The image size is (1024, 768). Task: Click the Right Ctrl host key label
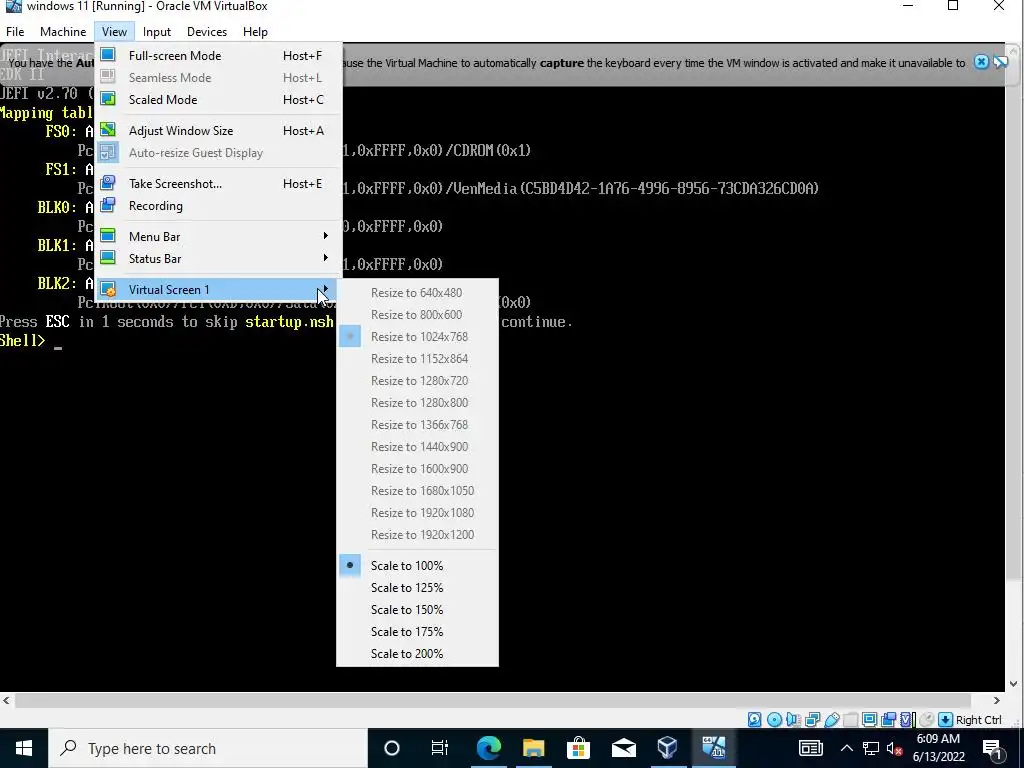click(x=978, y=720)
